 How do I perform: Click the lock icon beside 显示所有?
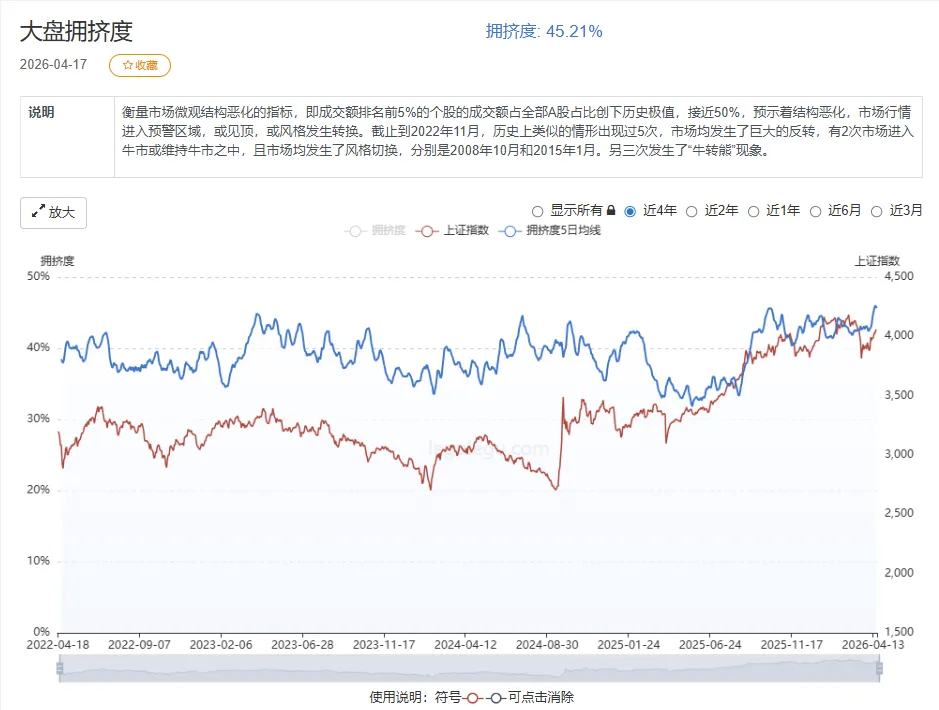point(610,211)
